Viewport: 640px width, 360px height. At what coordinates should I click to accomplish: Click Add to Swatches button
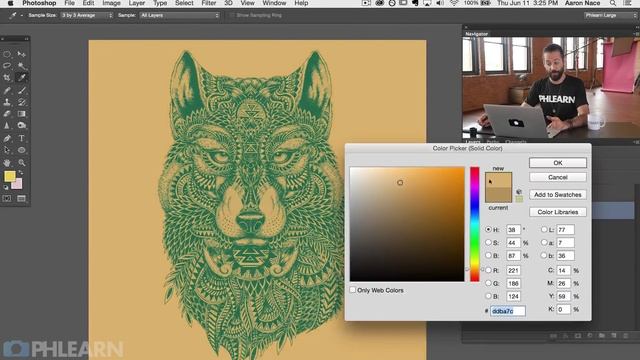[558, 195]
